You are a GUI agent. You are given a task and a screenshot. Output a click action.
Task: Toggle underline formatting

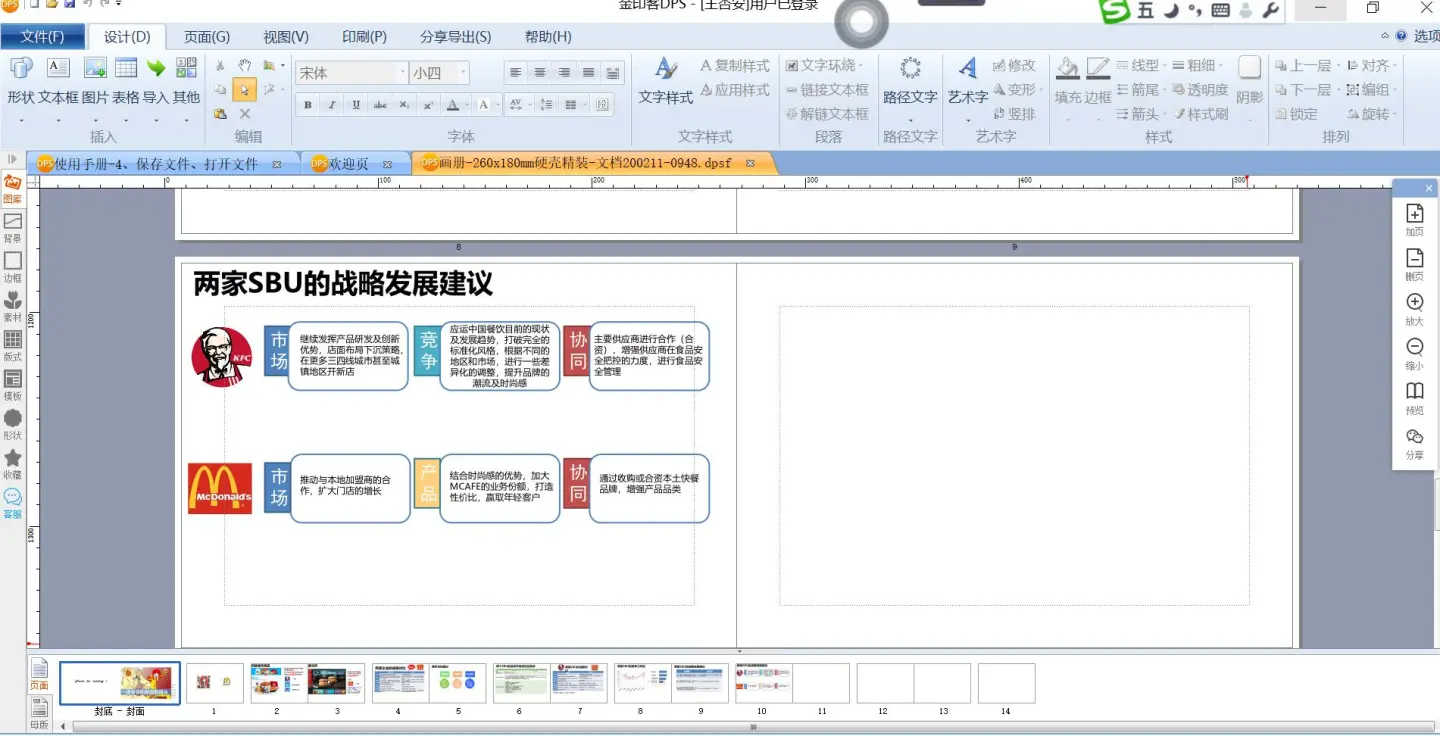pos(356,105)
